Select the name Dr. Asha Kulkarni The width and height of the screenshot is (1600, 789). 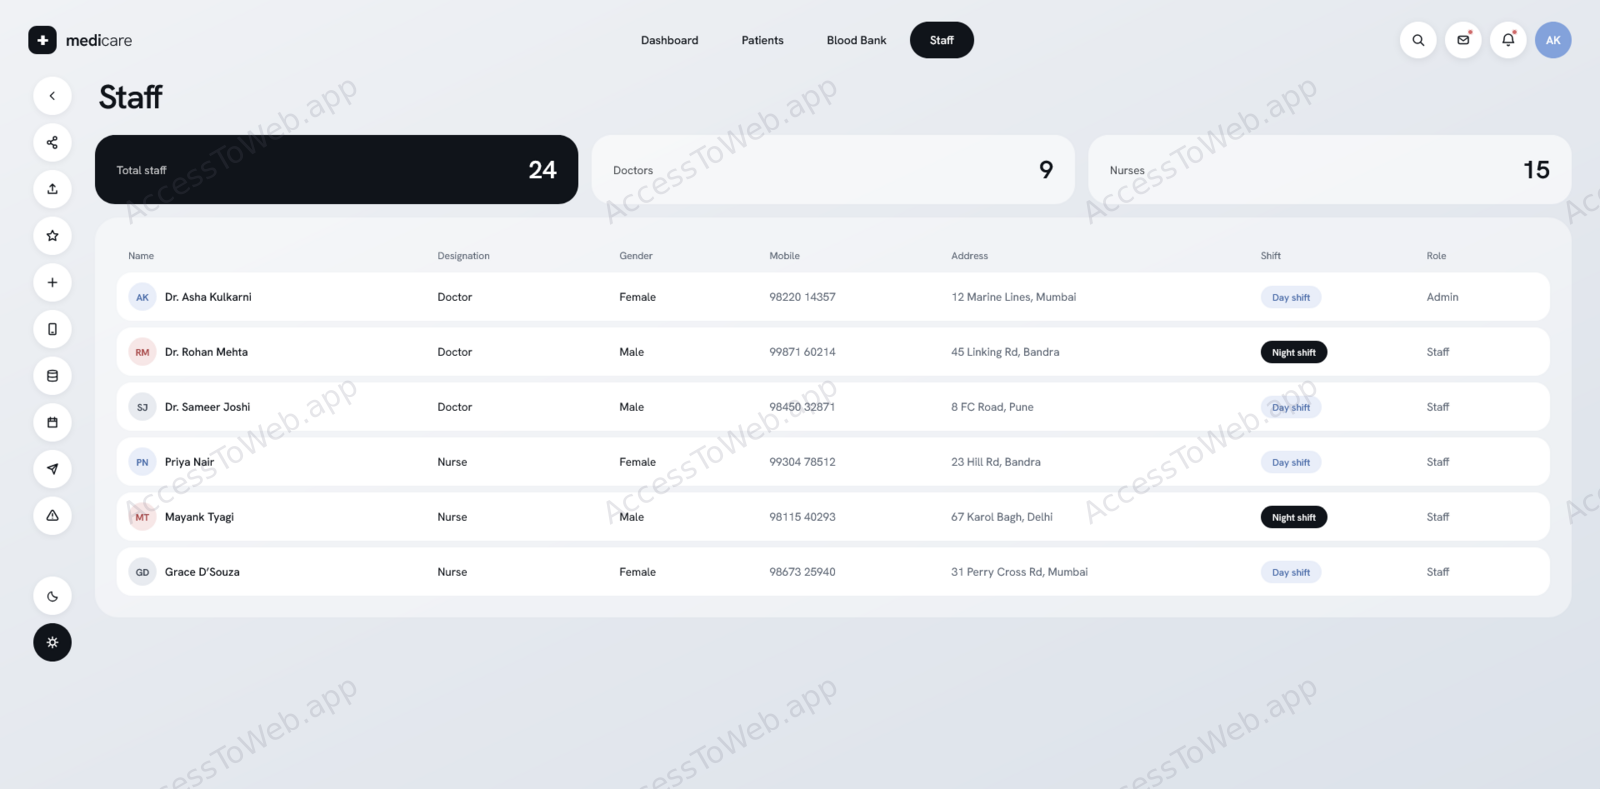coord(208,297)
